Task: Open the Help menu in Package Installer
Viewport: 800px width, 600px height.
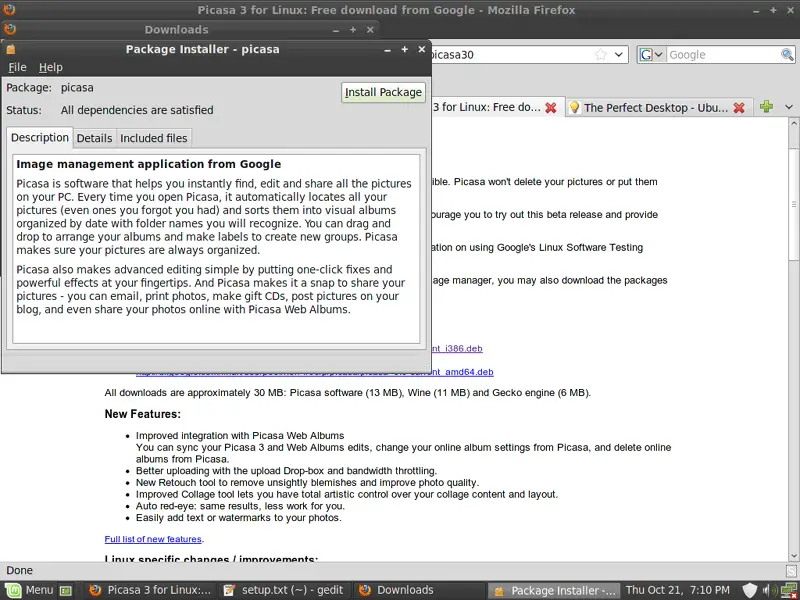Action: (x=51, y=67)
